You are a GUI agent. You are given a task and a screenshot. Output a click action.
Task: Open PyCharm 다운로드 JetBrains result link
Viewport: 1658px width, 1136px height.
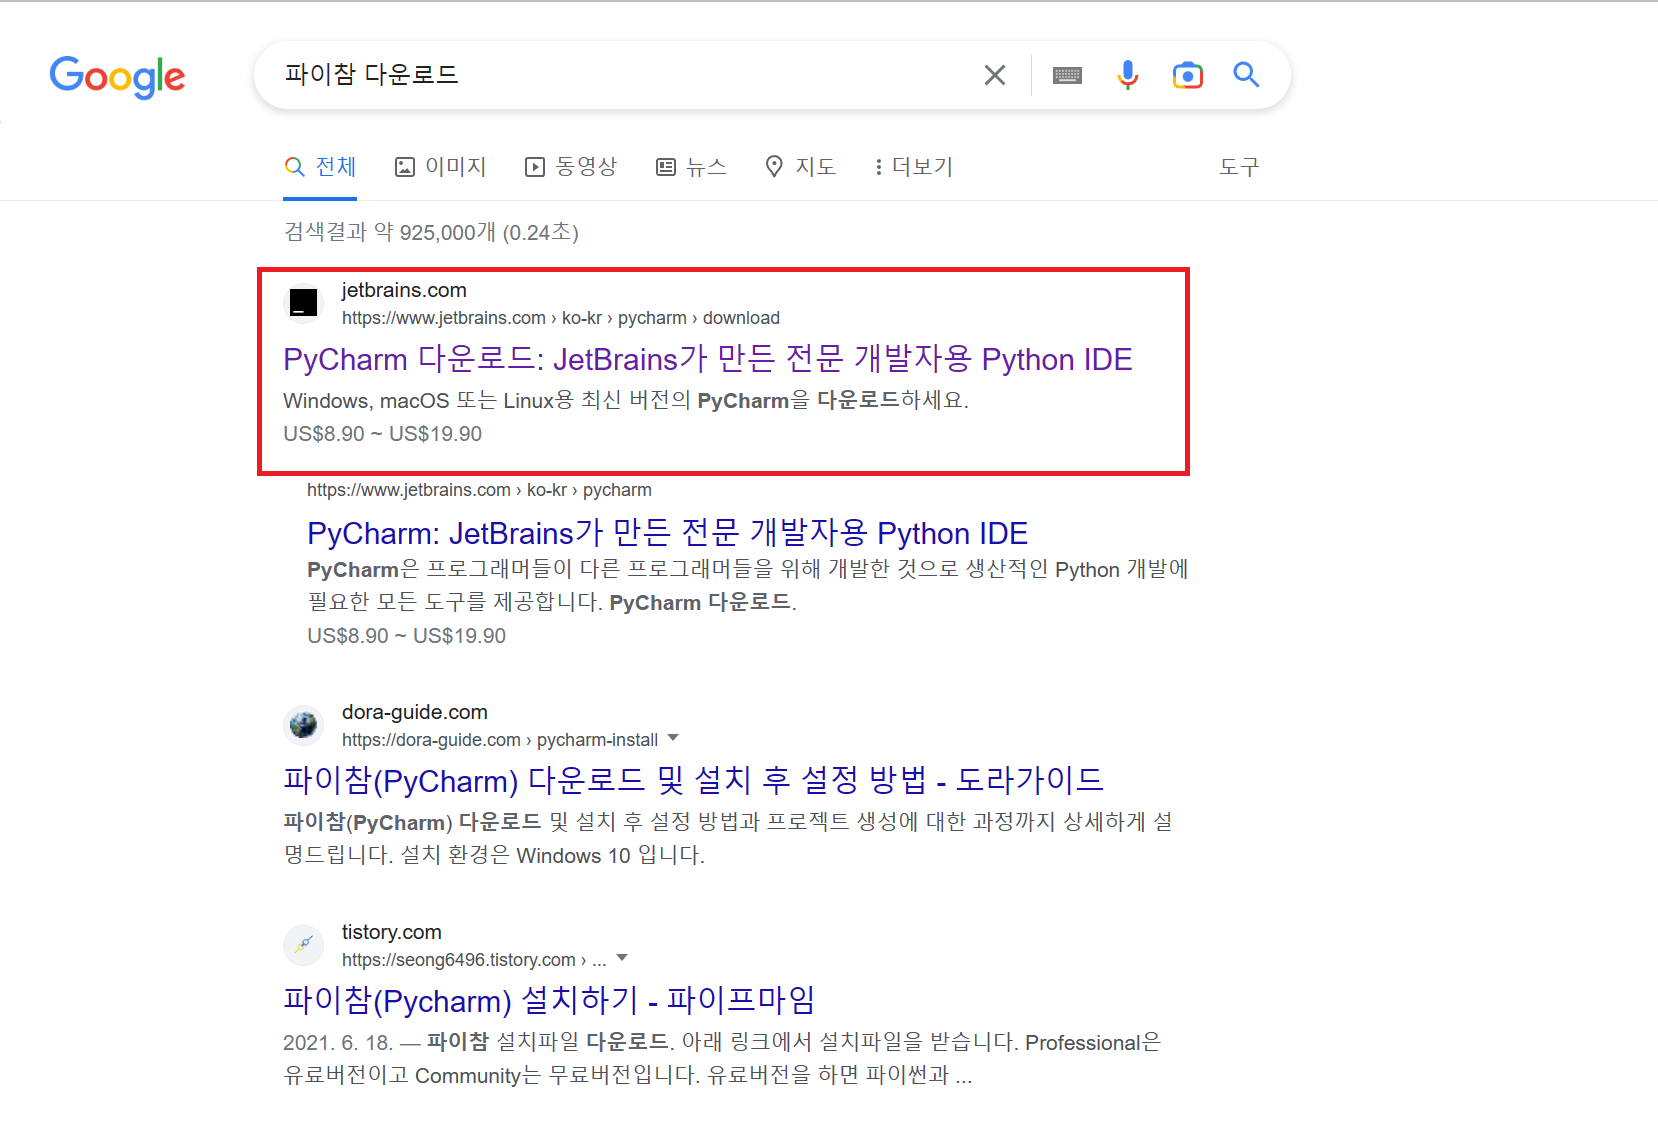(708, 359)
